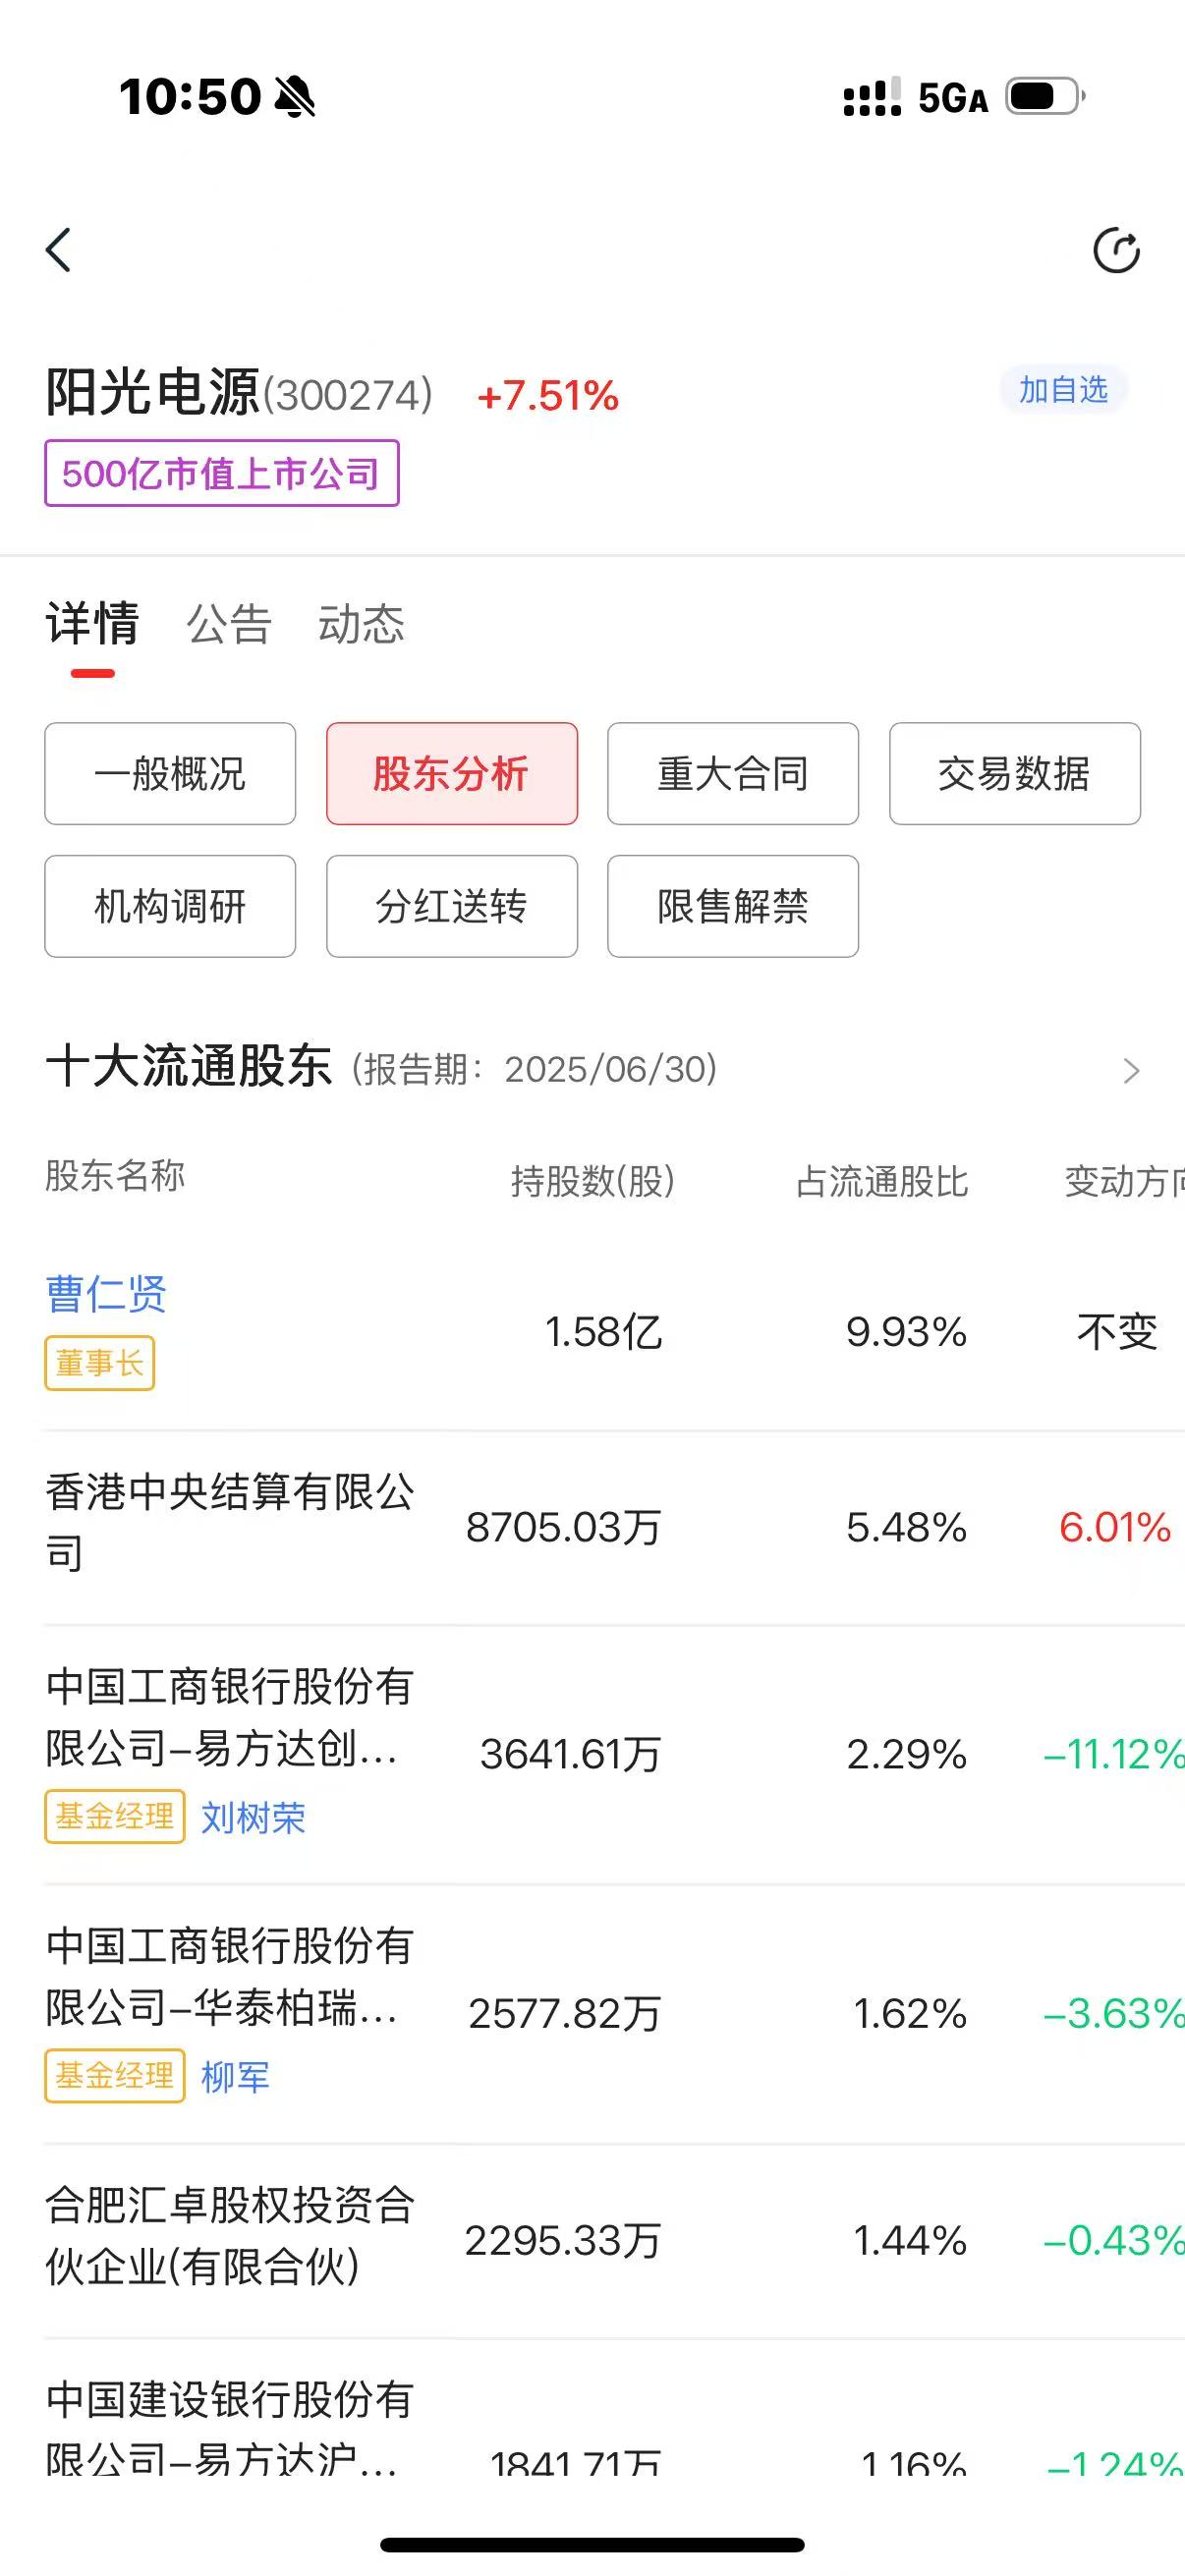
Task: Toggle 加自选 to add to watchlist
Action: coord(1063,389)
